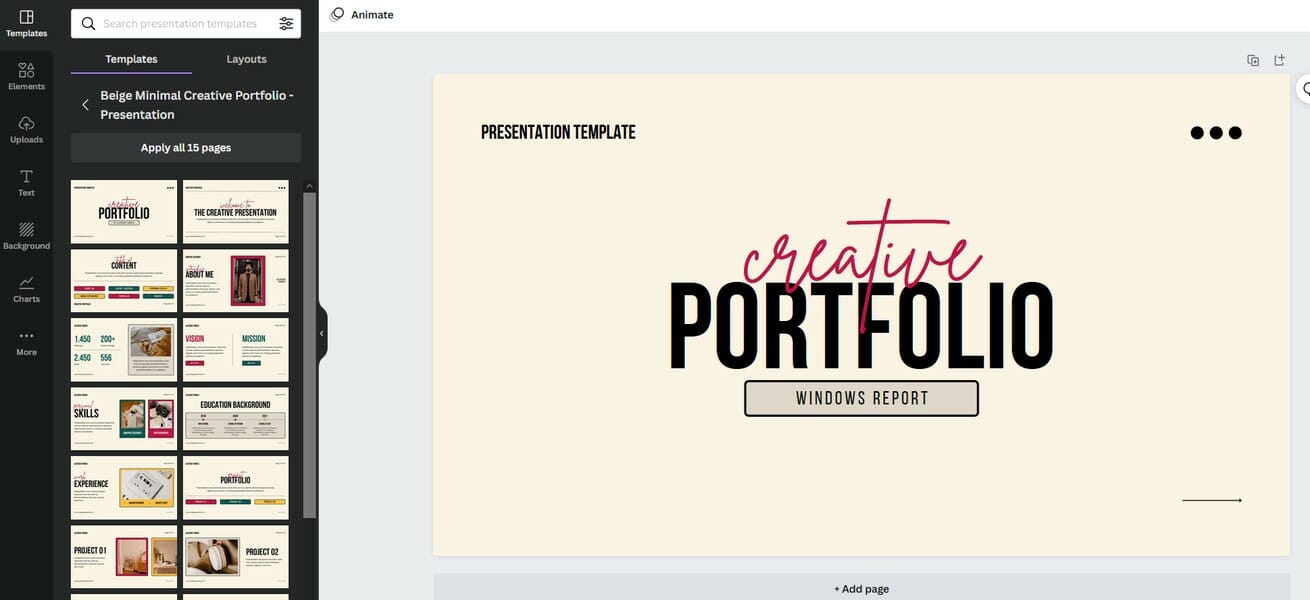The width and height of the screenshot is (1310, 600).
Task: Open the Templates sidebar panel
Action: coord(26,24)
